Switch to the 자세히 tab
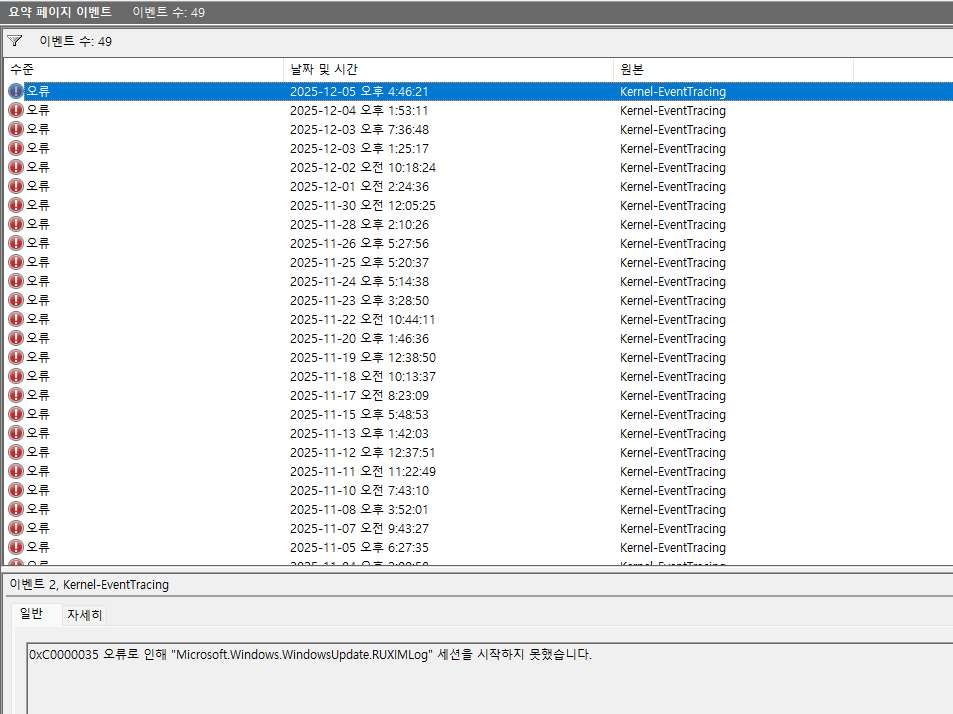Image resolution: width=953 pixels, height=714 pixels. pyautogui.click(x=84, y=615)
